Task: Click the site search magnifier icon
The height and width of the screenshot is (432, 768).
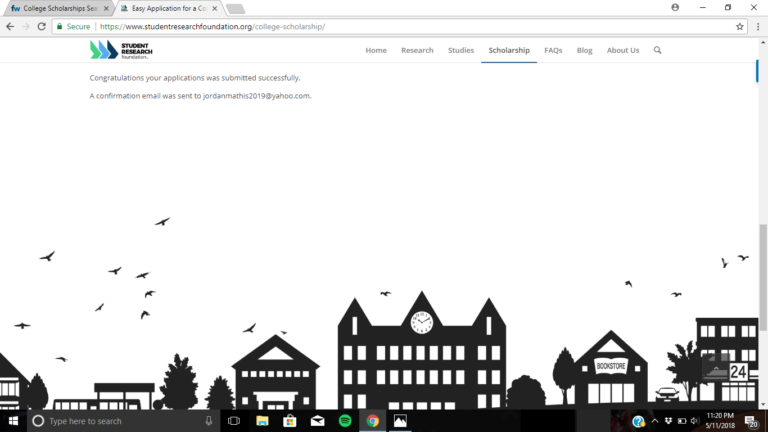Action: [x=657, y=50]
